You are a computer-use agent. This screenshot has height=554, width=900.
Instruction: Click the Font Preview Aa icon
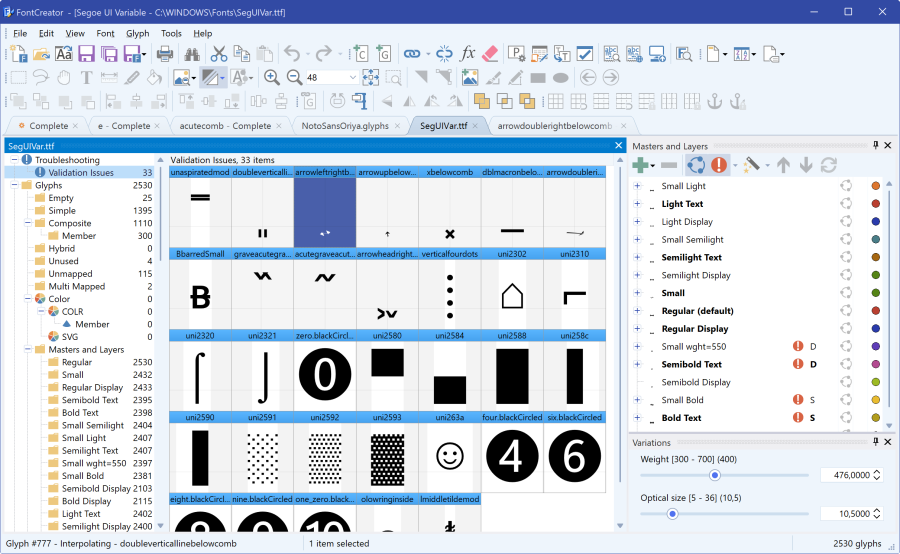[64, 54]
